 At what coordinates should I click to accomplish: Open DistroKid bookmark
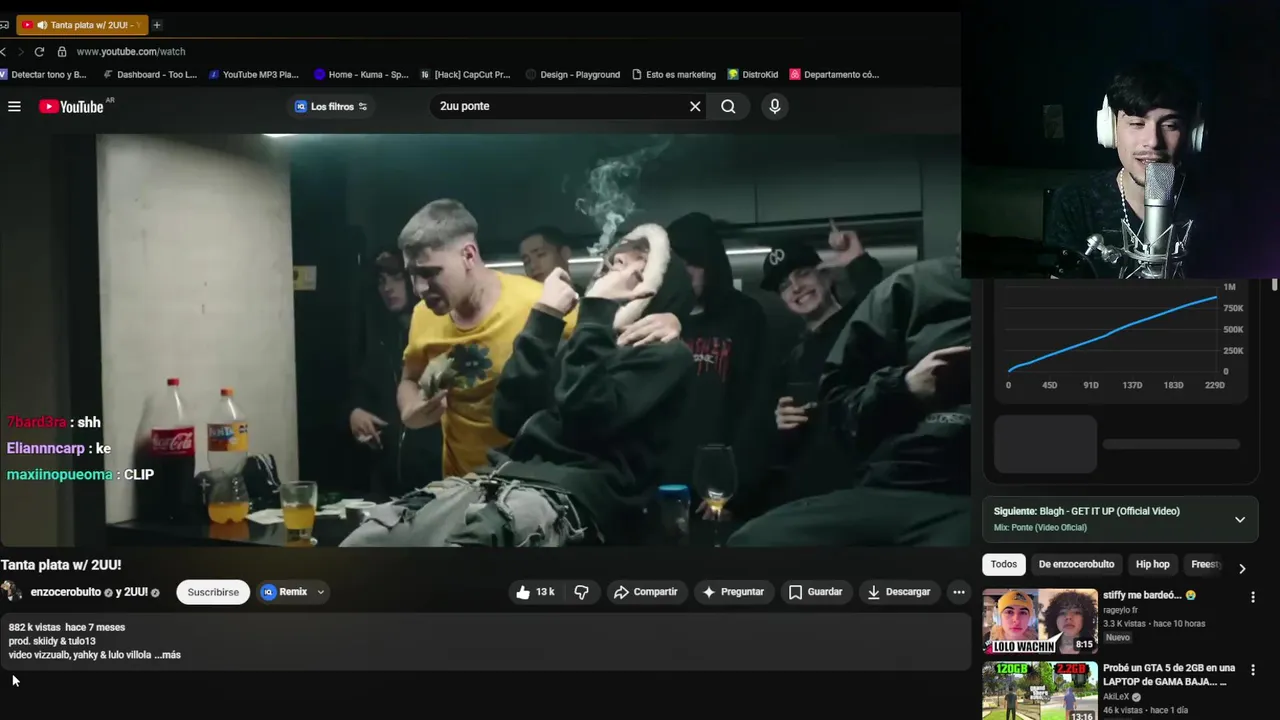[753, 74]
